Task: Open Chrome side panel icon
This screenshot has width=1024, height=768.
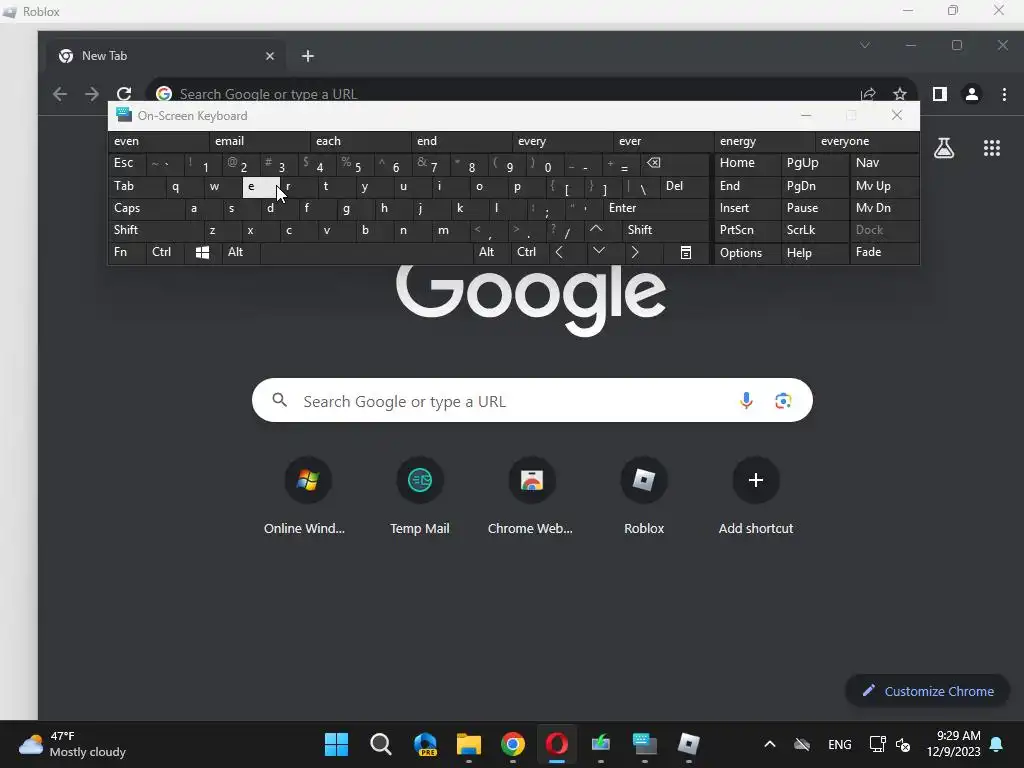Action: 940,94
